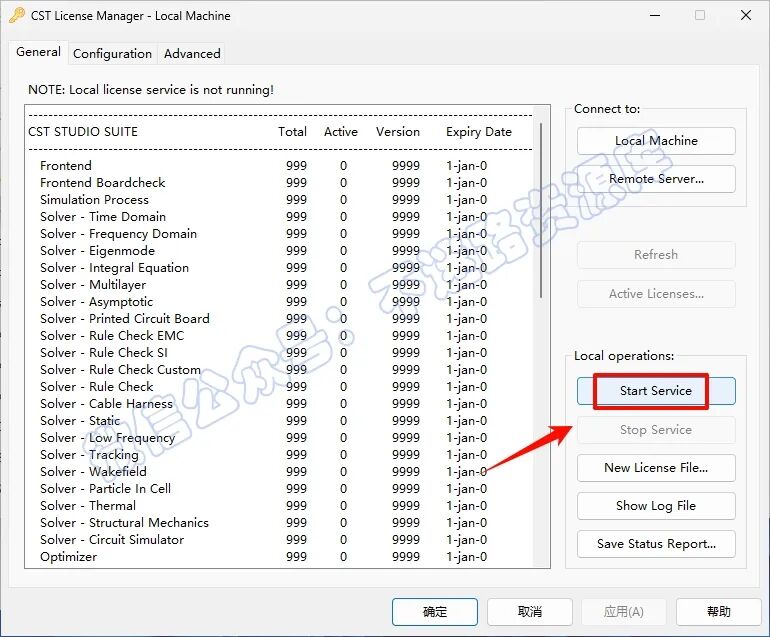The image size is (770, 637).
Task: Select Solver - Particle In Cell
Action: coord(280,489)
